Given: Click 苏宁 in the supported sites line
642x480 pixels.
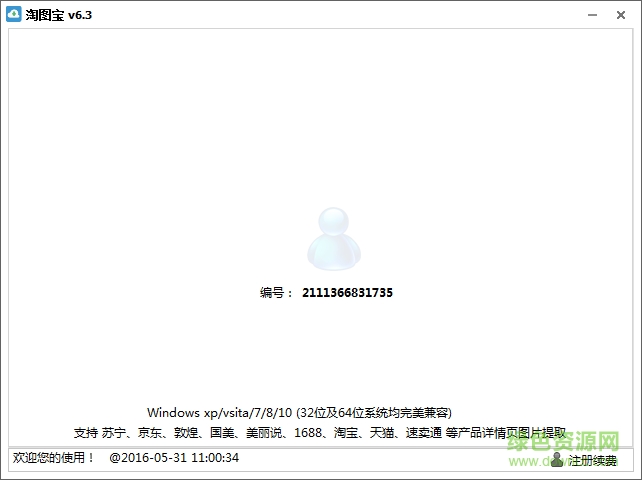Looking at the screenshot, I should click(116, 433).
